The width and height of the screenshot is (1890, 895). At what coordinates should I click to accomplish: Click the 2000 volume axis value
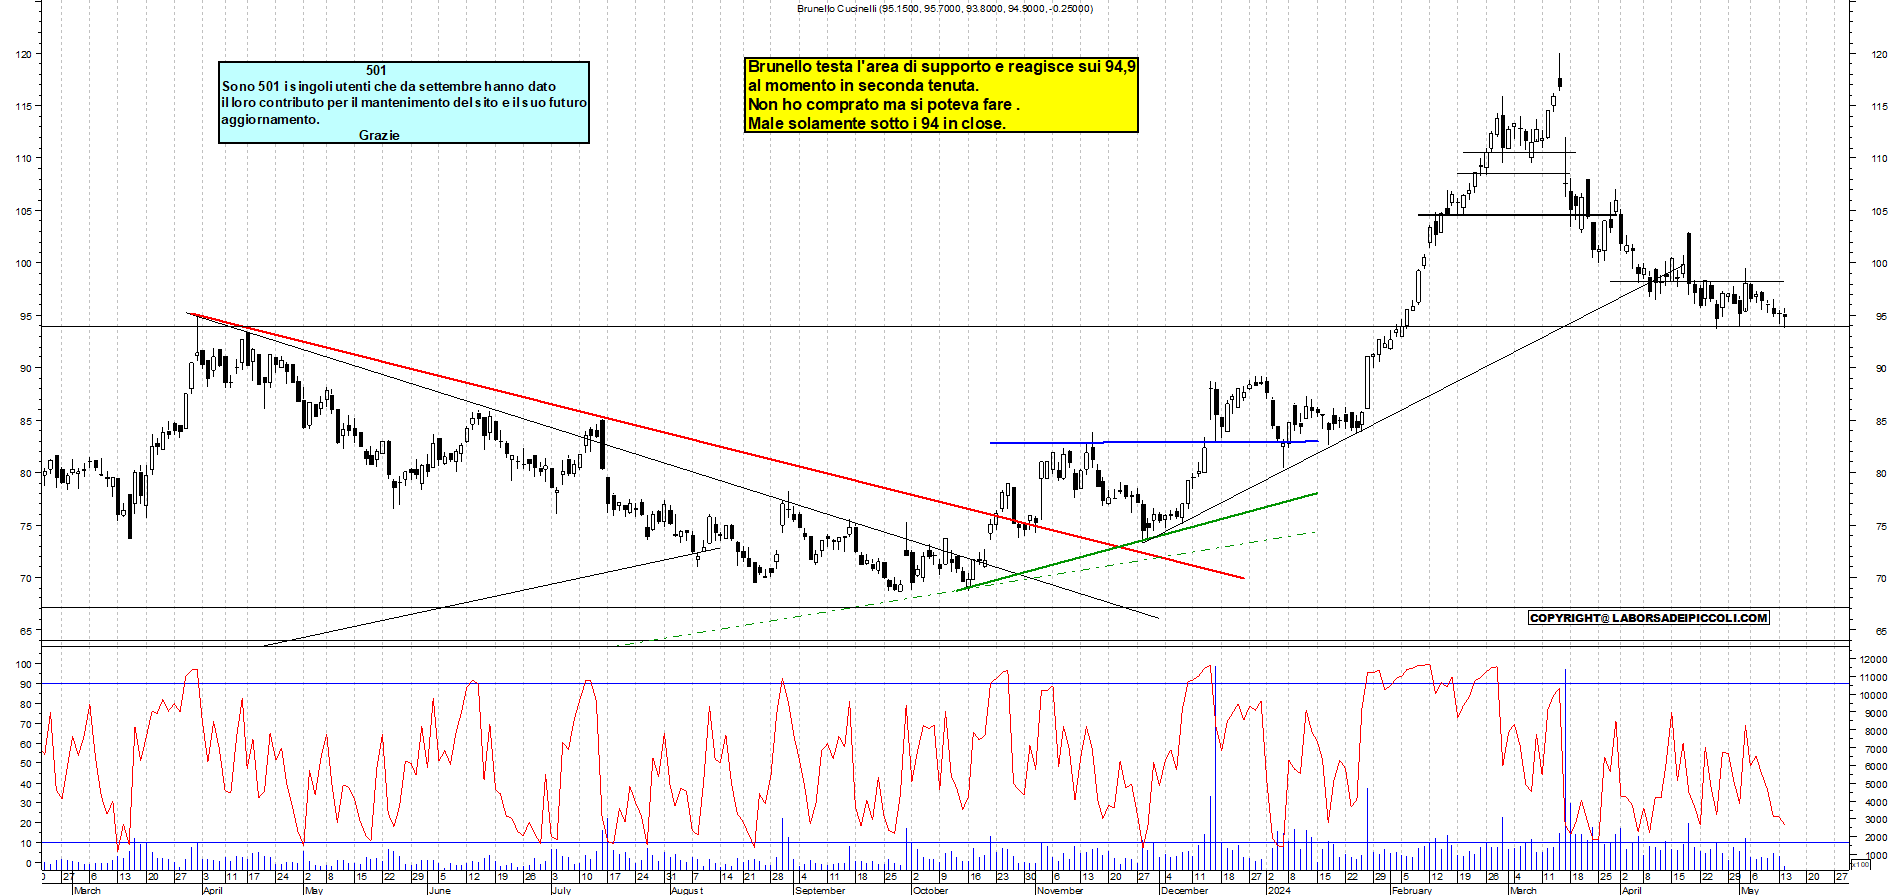click(1875, 838)
